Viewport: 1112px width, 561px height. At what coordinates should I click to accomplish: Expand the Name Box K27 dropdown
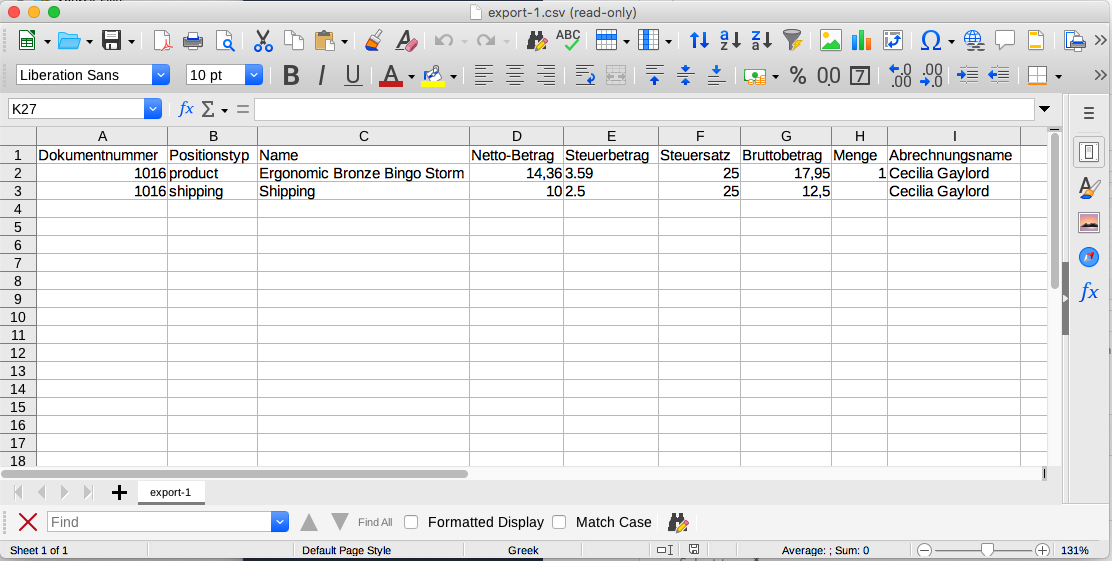152,109
